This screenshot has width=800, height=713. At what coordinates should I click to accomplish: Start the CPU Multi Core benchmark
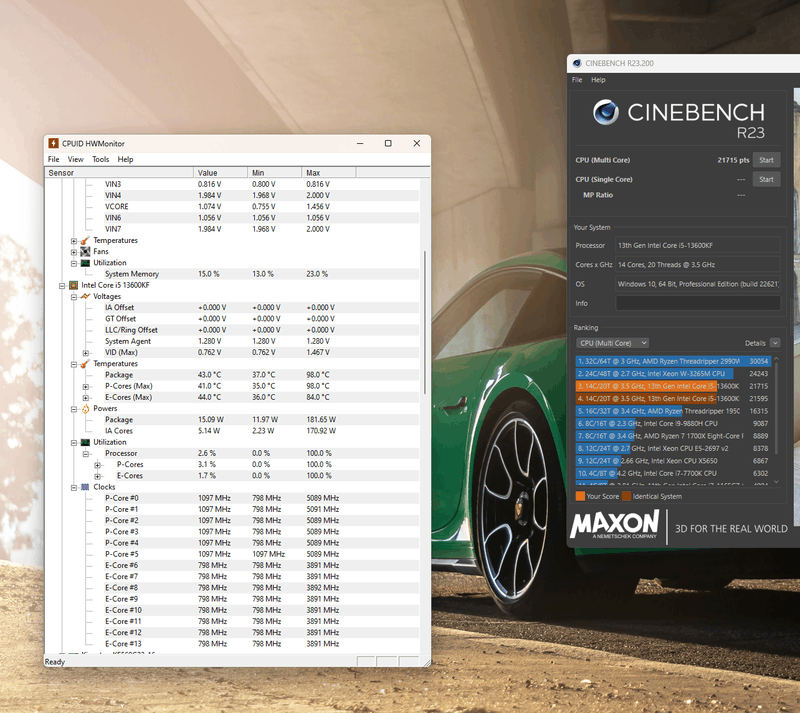click(766, 160)
